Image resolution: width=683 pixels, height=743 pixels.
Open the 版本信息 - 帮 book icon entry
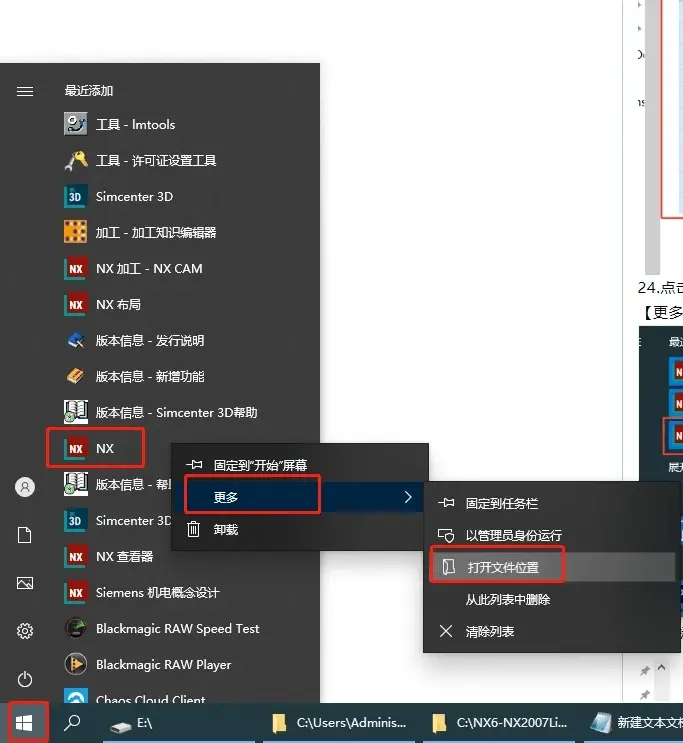75,484
